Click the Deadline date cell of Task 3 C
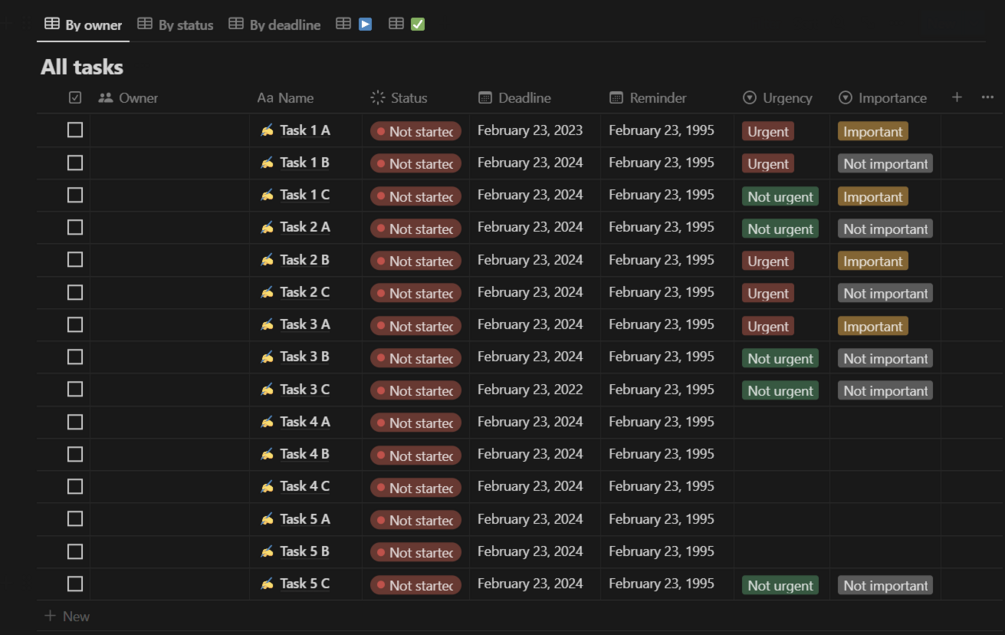The width and height of the screenshot is (1005, 635). (x=530, y=389)
